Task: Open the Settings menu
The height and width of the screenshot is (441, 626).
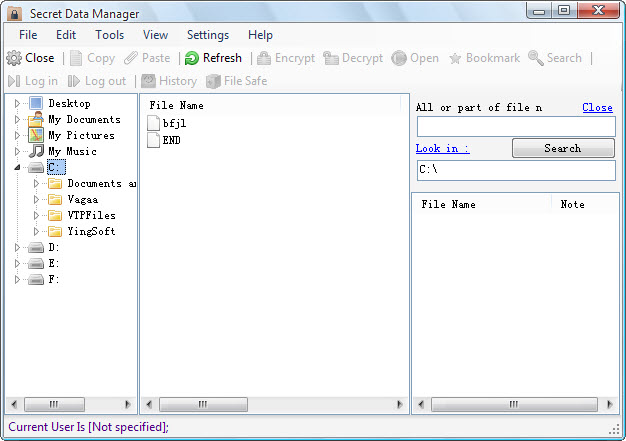Action: tap(208, 35)
